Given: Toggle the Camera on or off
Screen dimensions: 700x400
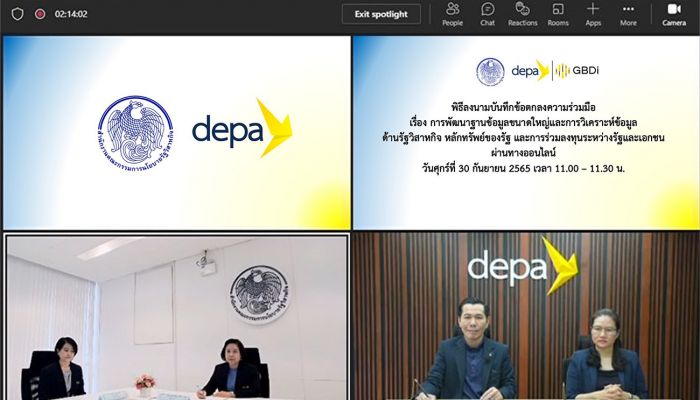Looking at the screenshot, I should [x=674, y=14].
